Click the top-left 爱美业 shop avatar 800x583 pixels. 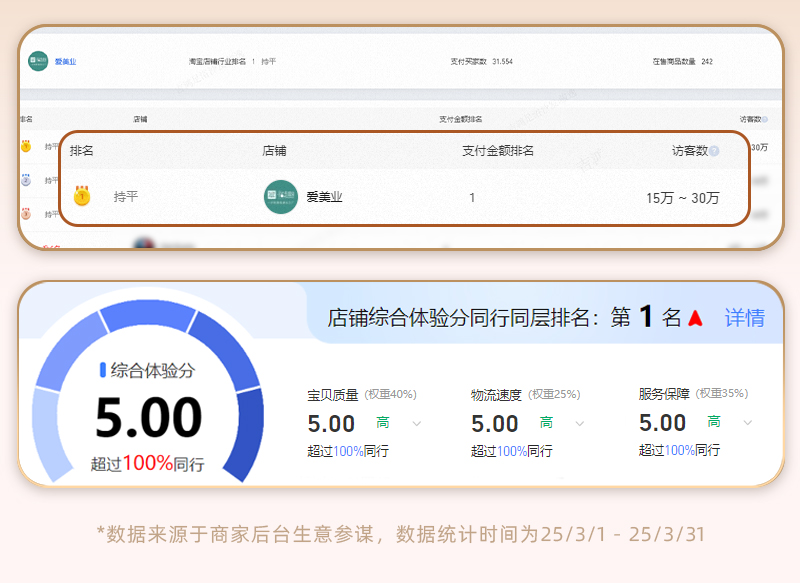point(38,61)
